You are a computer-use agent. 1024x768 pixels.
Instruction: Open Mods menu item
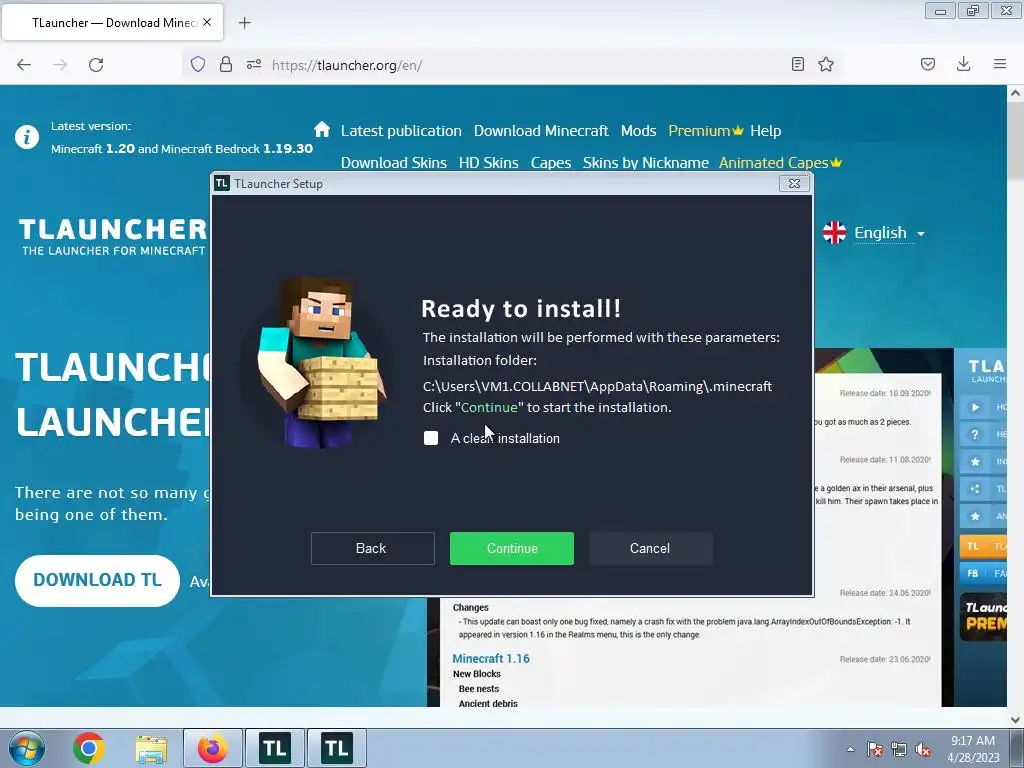(638, 131)
